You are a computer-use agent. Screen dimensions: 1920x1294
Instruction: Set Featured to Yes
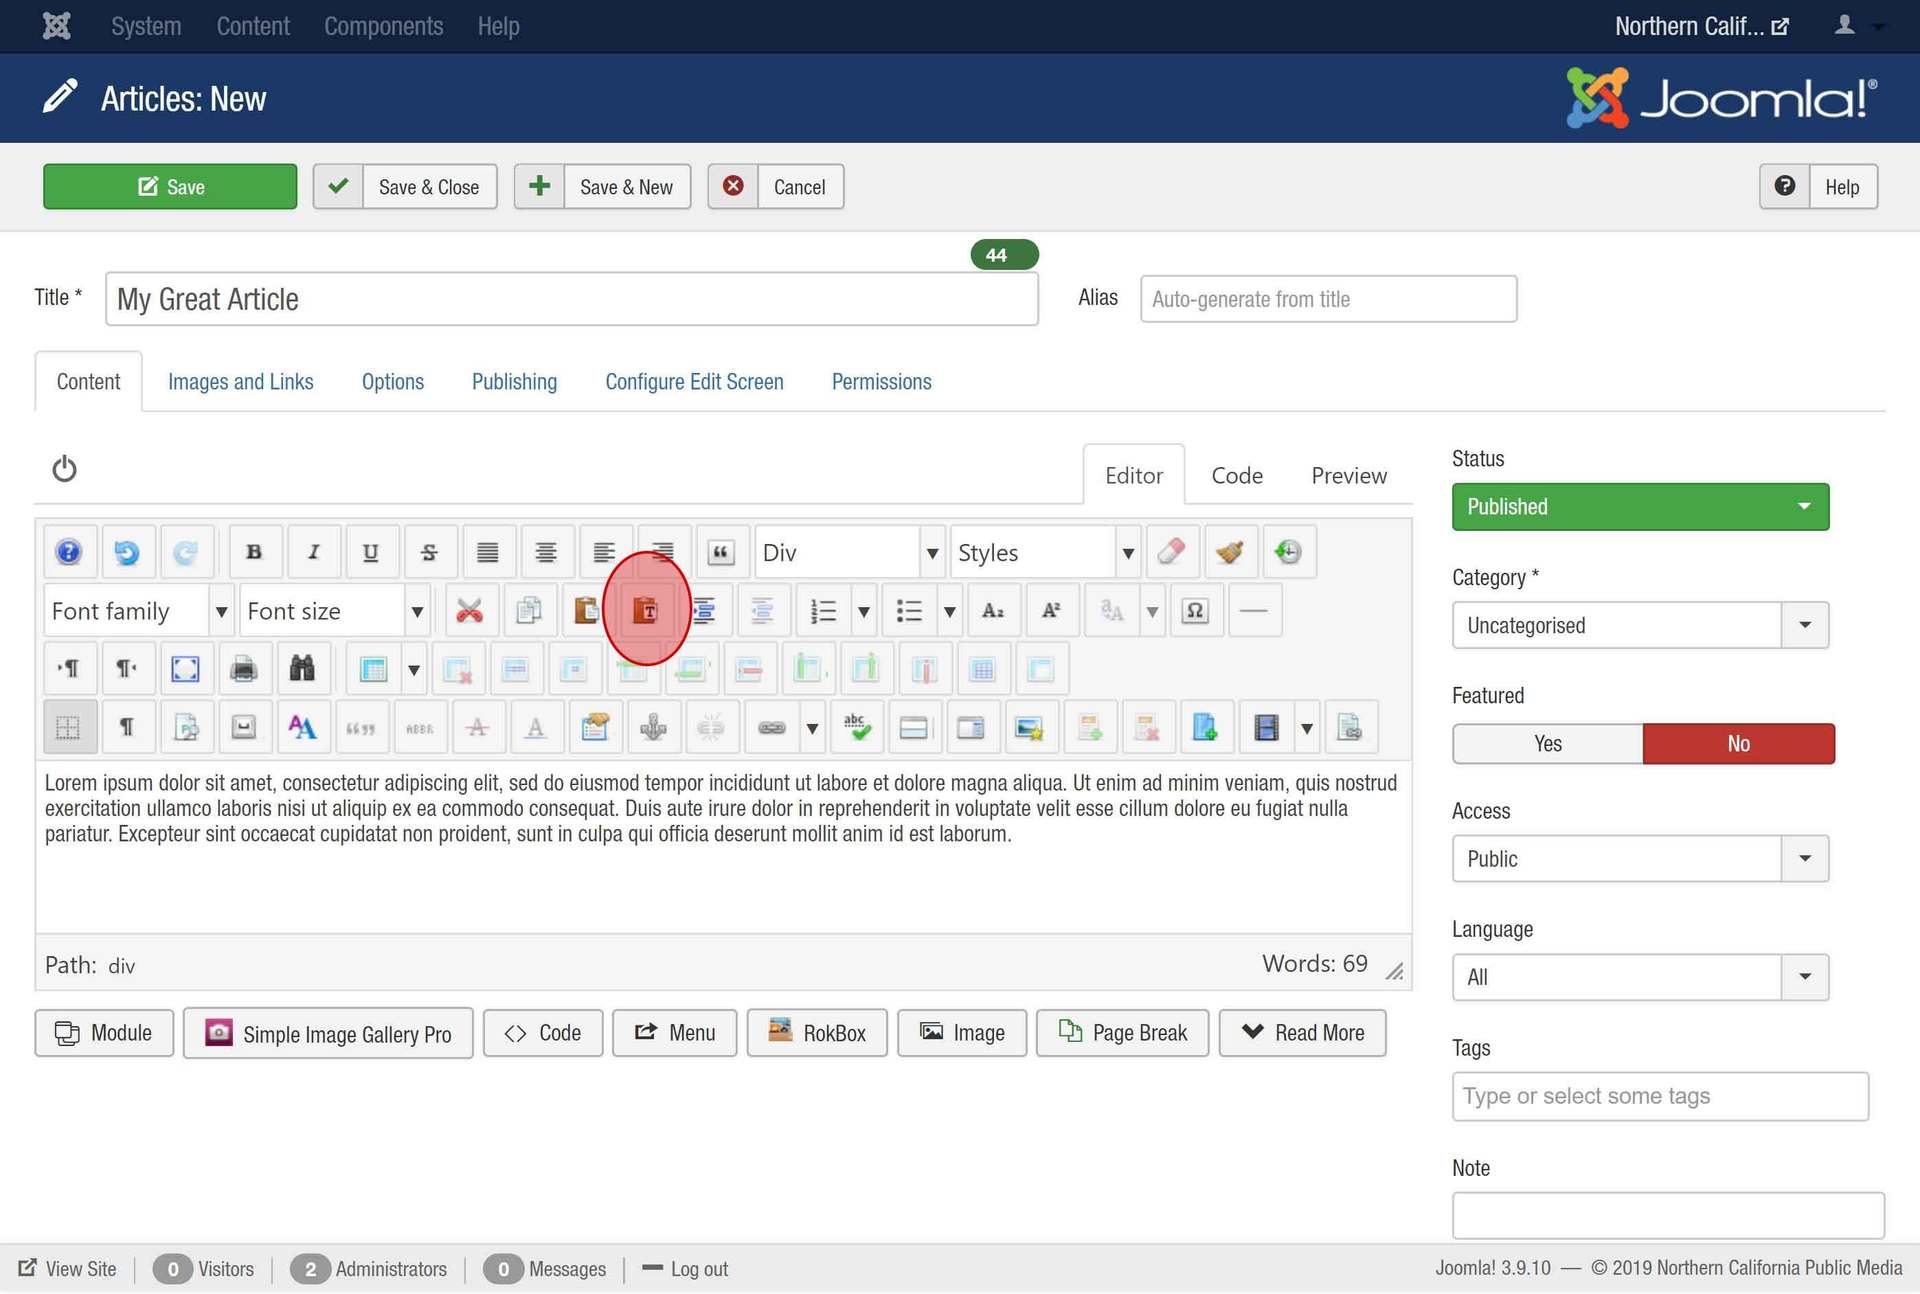(1547, 744)
